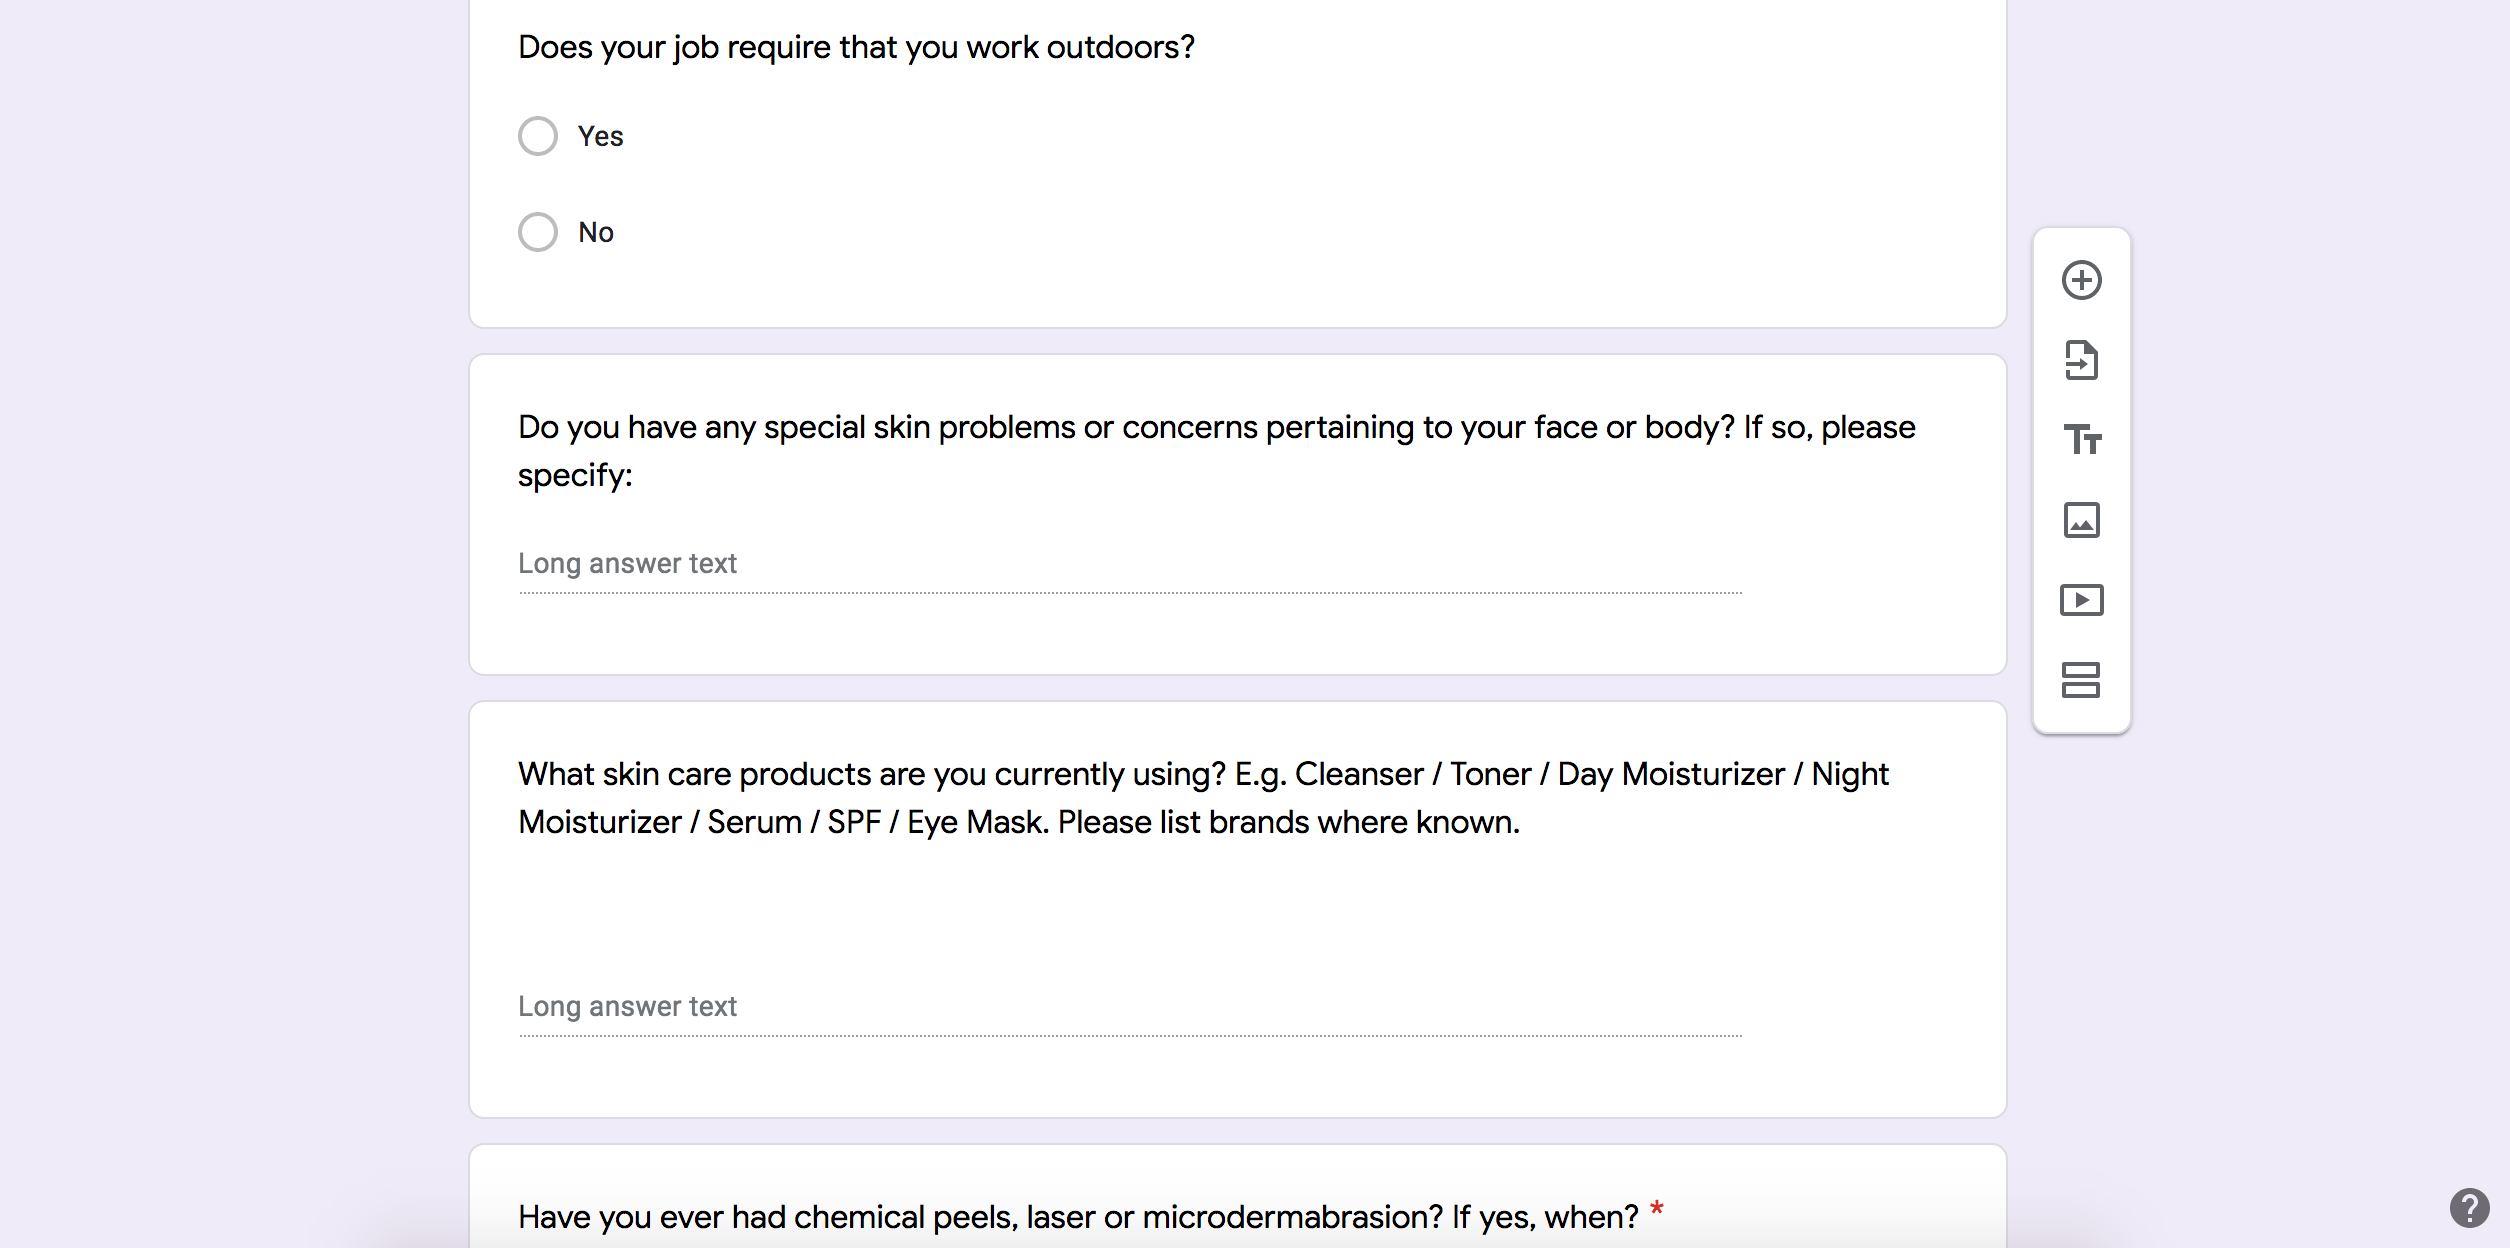Viewport: 2510px width, 1248px height.
Task: Select the No radio button
Action: (x=538, y=232)
